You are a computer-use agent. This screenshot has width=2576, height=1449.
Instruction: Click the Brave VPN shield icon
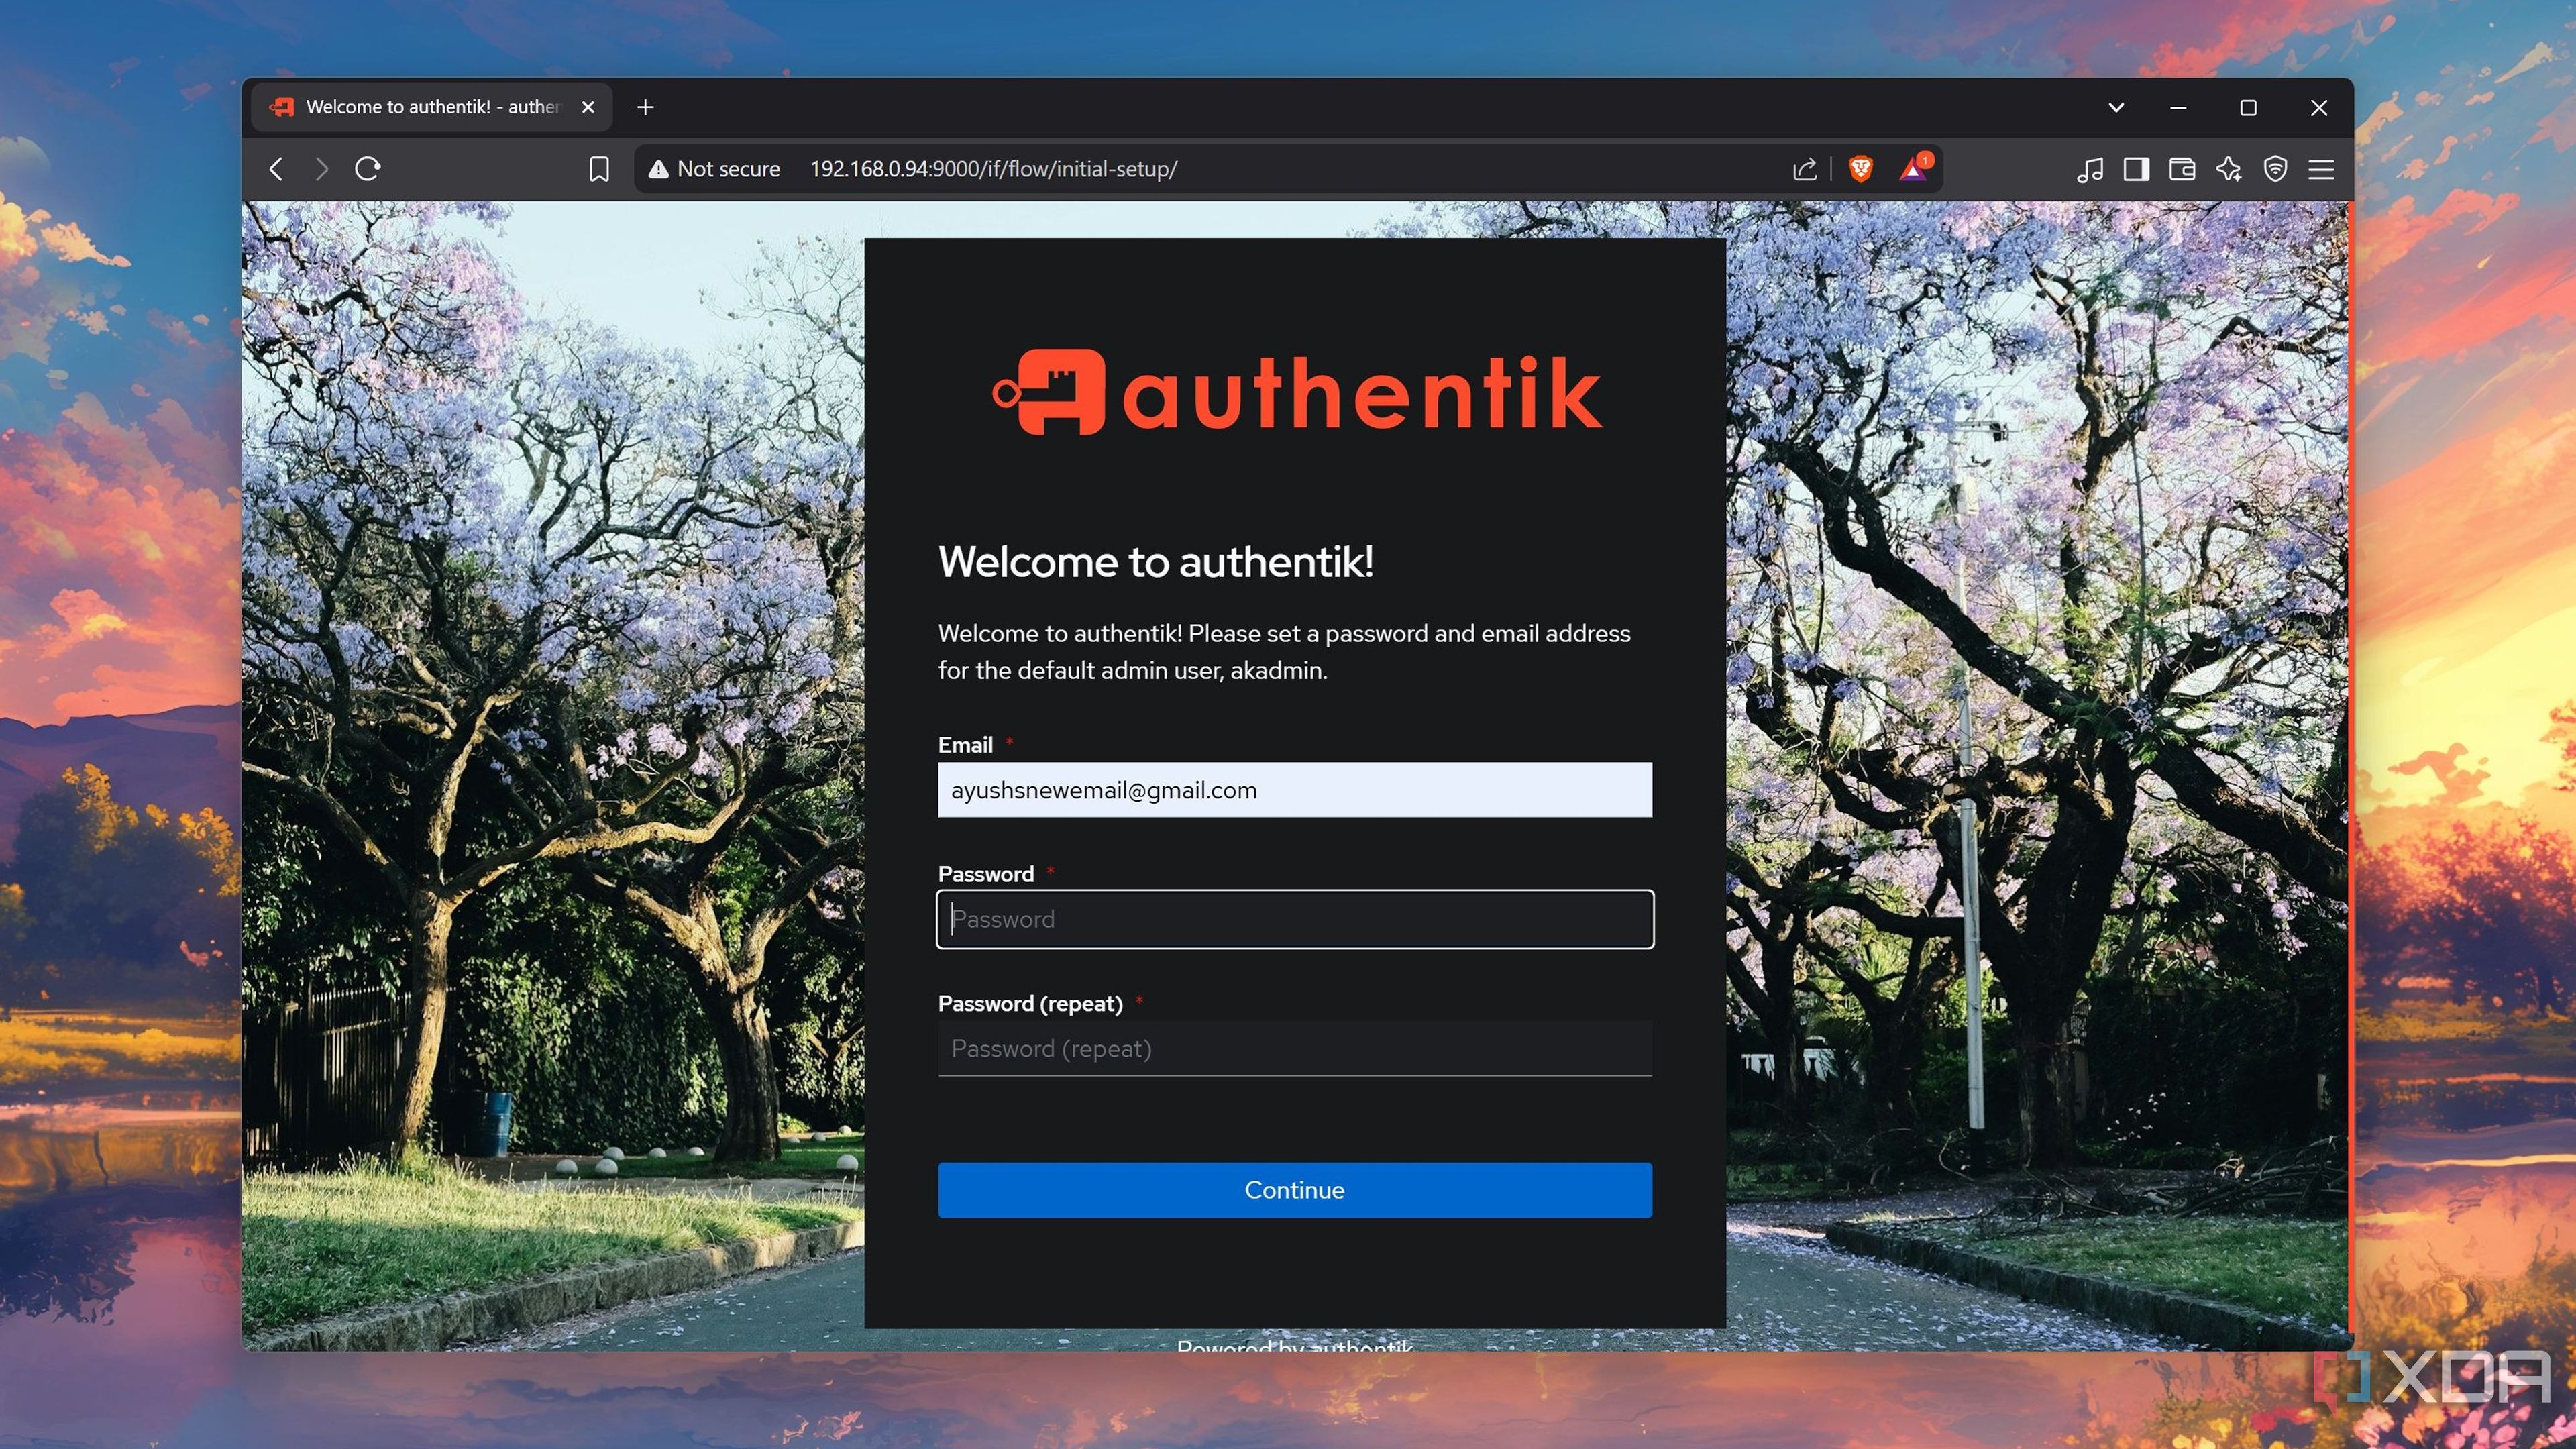2275,169
